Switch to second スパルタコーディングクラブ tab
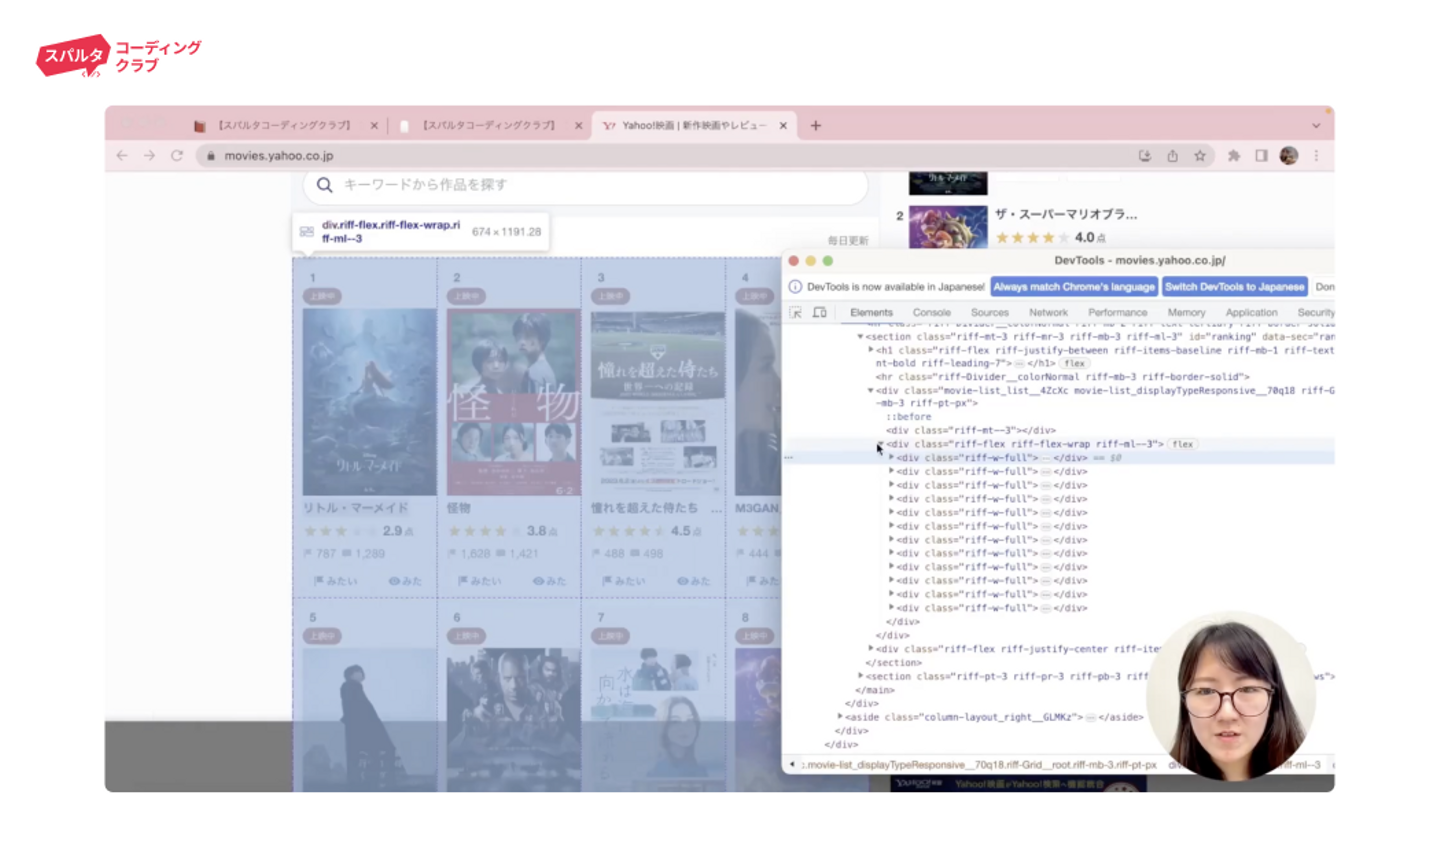This screenshot has width=1440, height=857. click(x=488, y=126)
